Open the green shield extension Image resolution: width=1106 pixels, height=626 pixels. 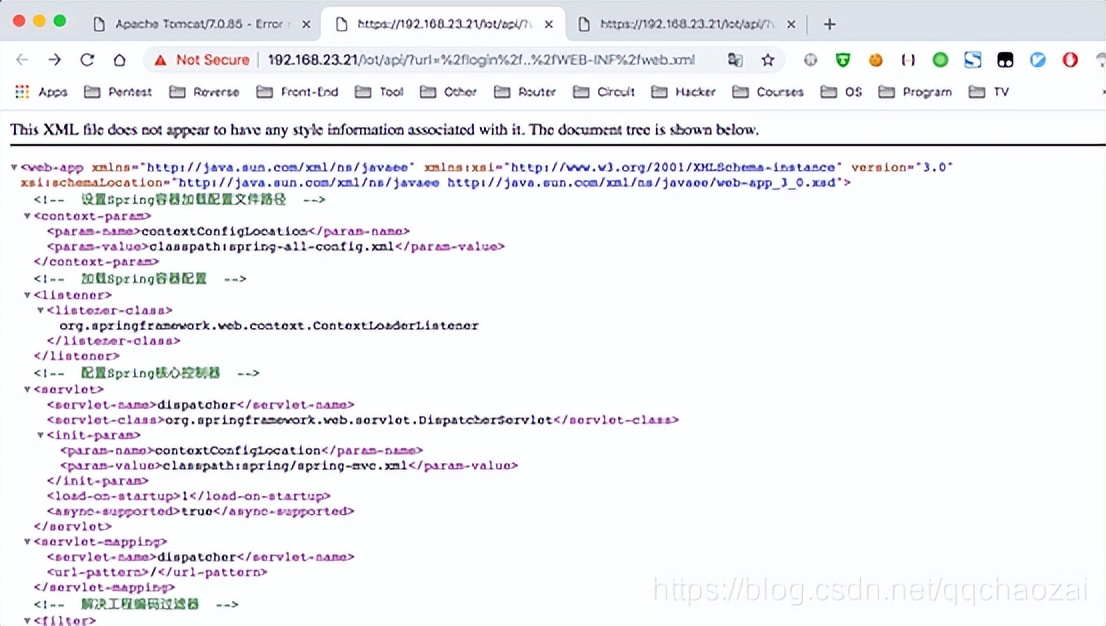843,60
